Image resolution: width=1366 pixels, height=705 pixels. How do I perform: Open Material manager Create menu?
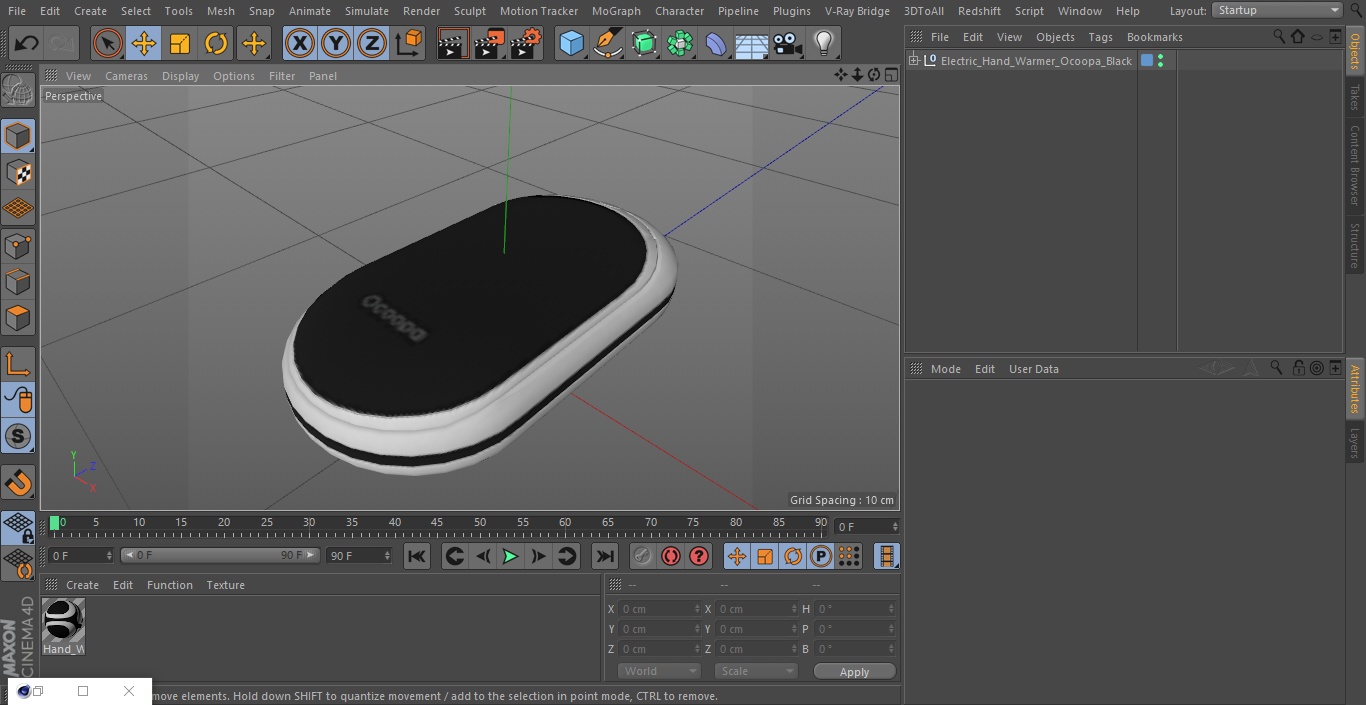[82, 585]
